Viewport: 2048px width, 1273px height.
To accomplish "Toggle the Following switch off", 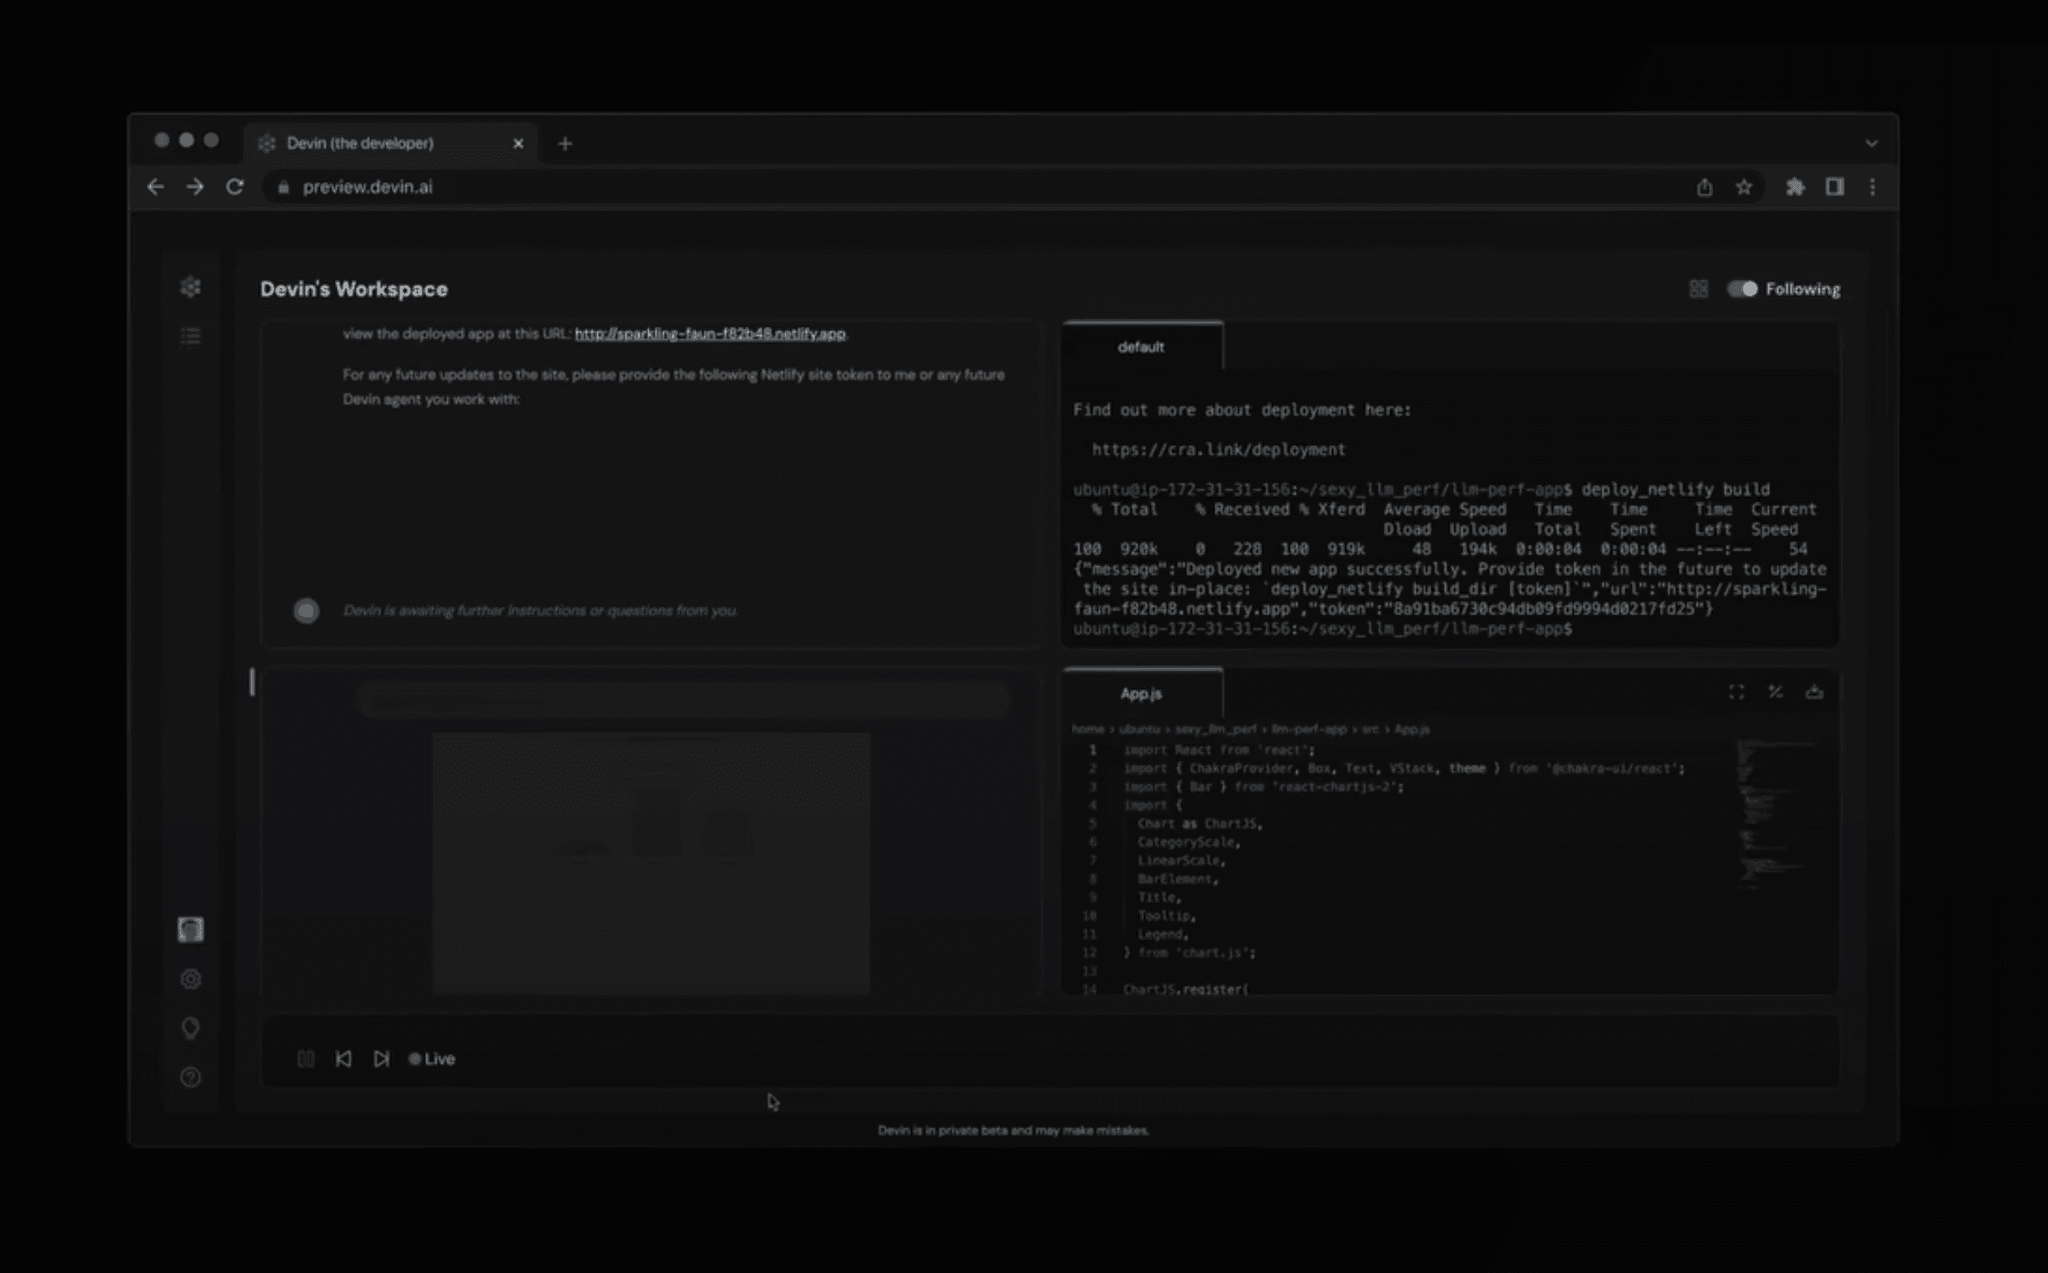I will (1741, 289).
